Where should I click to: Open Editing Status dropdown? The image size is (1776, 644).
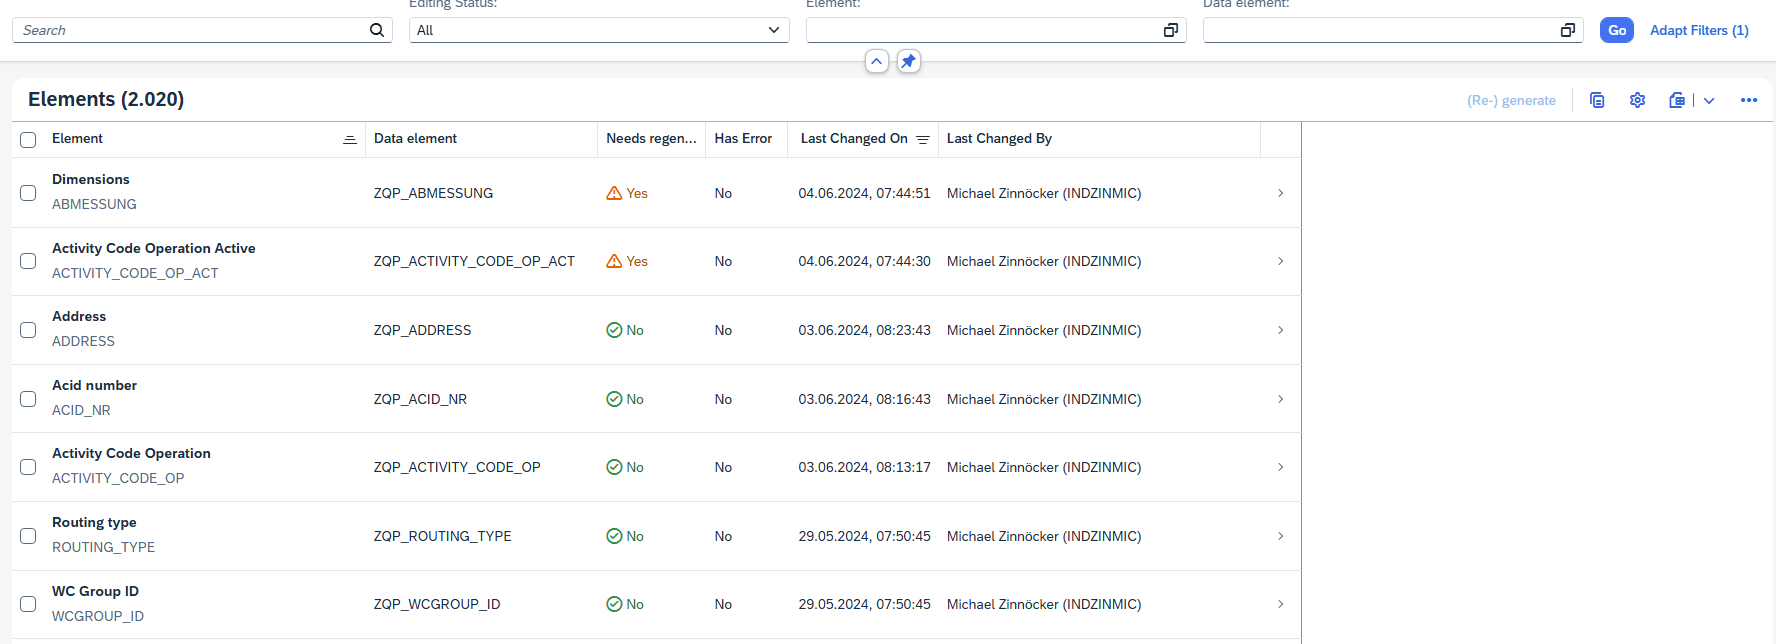(774, 30)
